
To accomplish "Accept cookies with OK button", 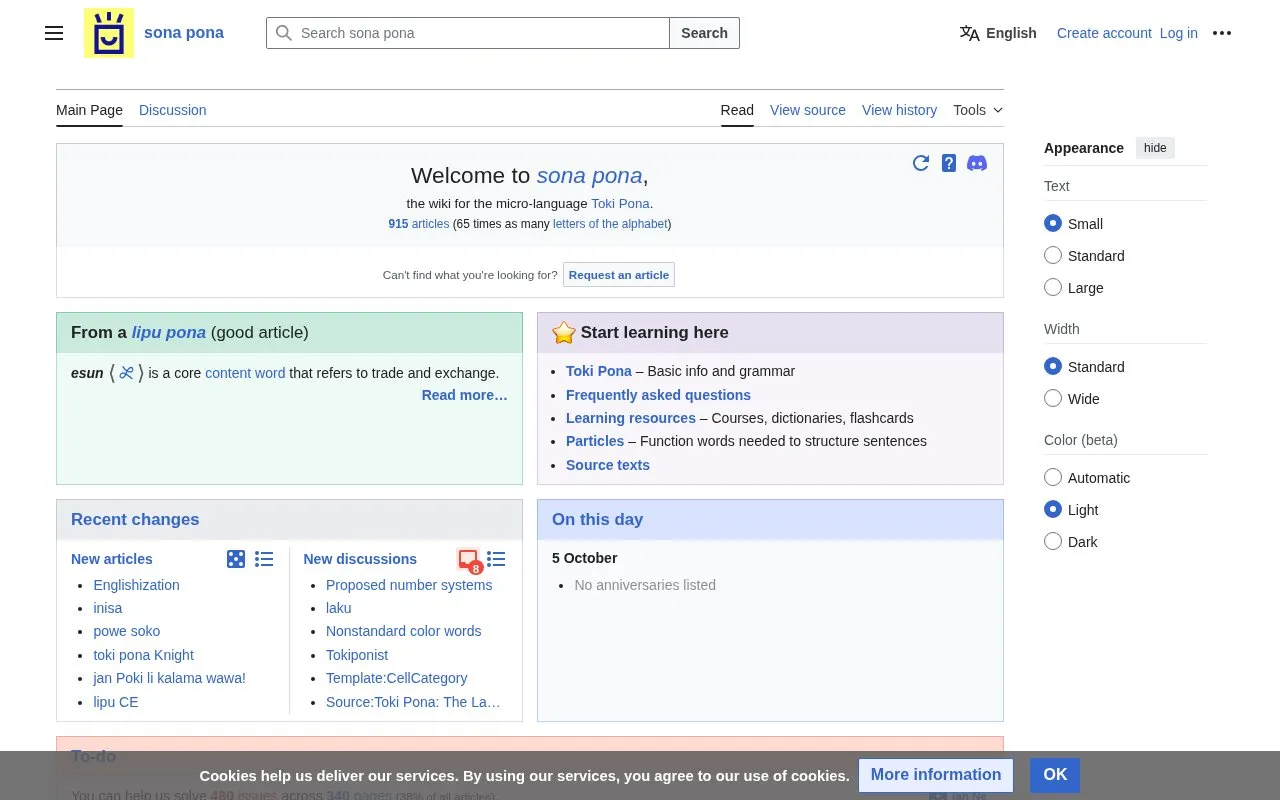I will [x=1055, y=775].
